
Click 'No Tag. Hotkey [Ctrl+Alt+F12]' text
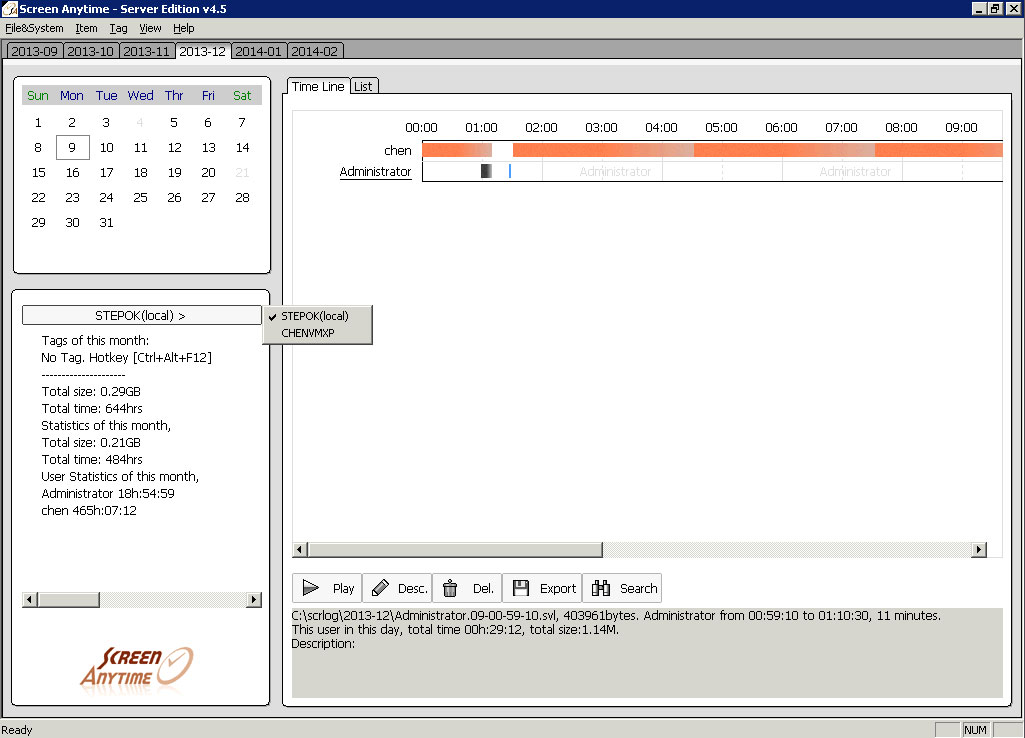[x=126, y=358]
